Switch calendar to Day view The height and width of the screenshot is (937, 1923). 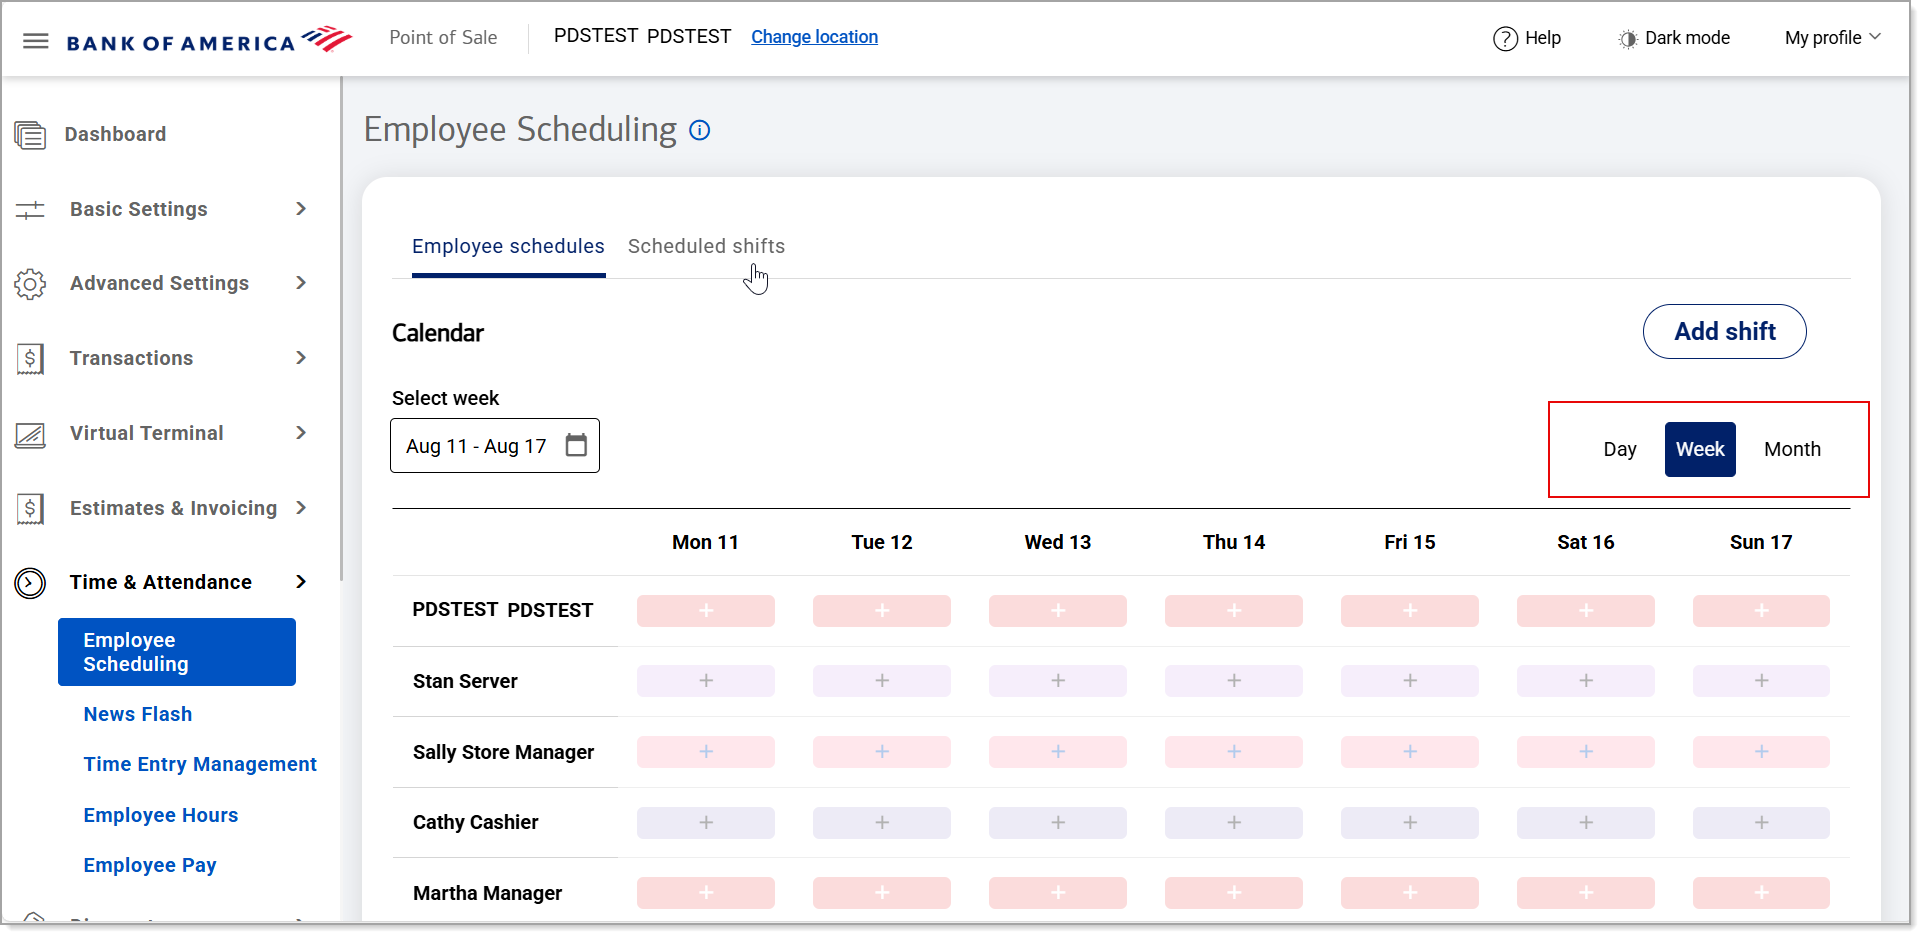click(x=1620, y=449)
